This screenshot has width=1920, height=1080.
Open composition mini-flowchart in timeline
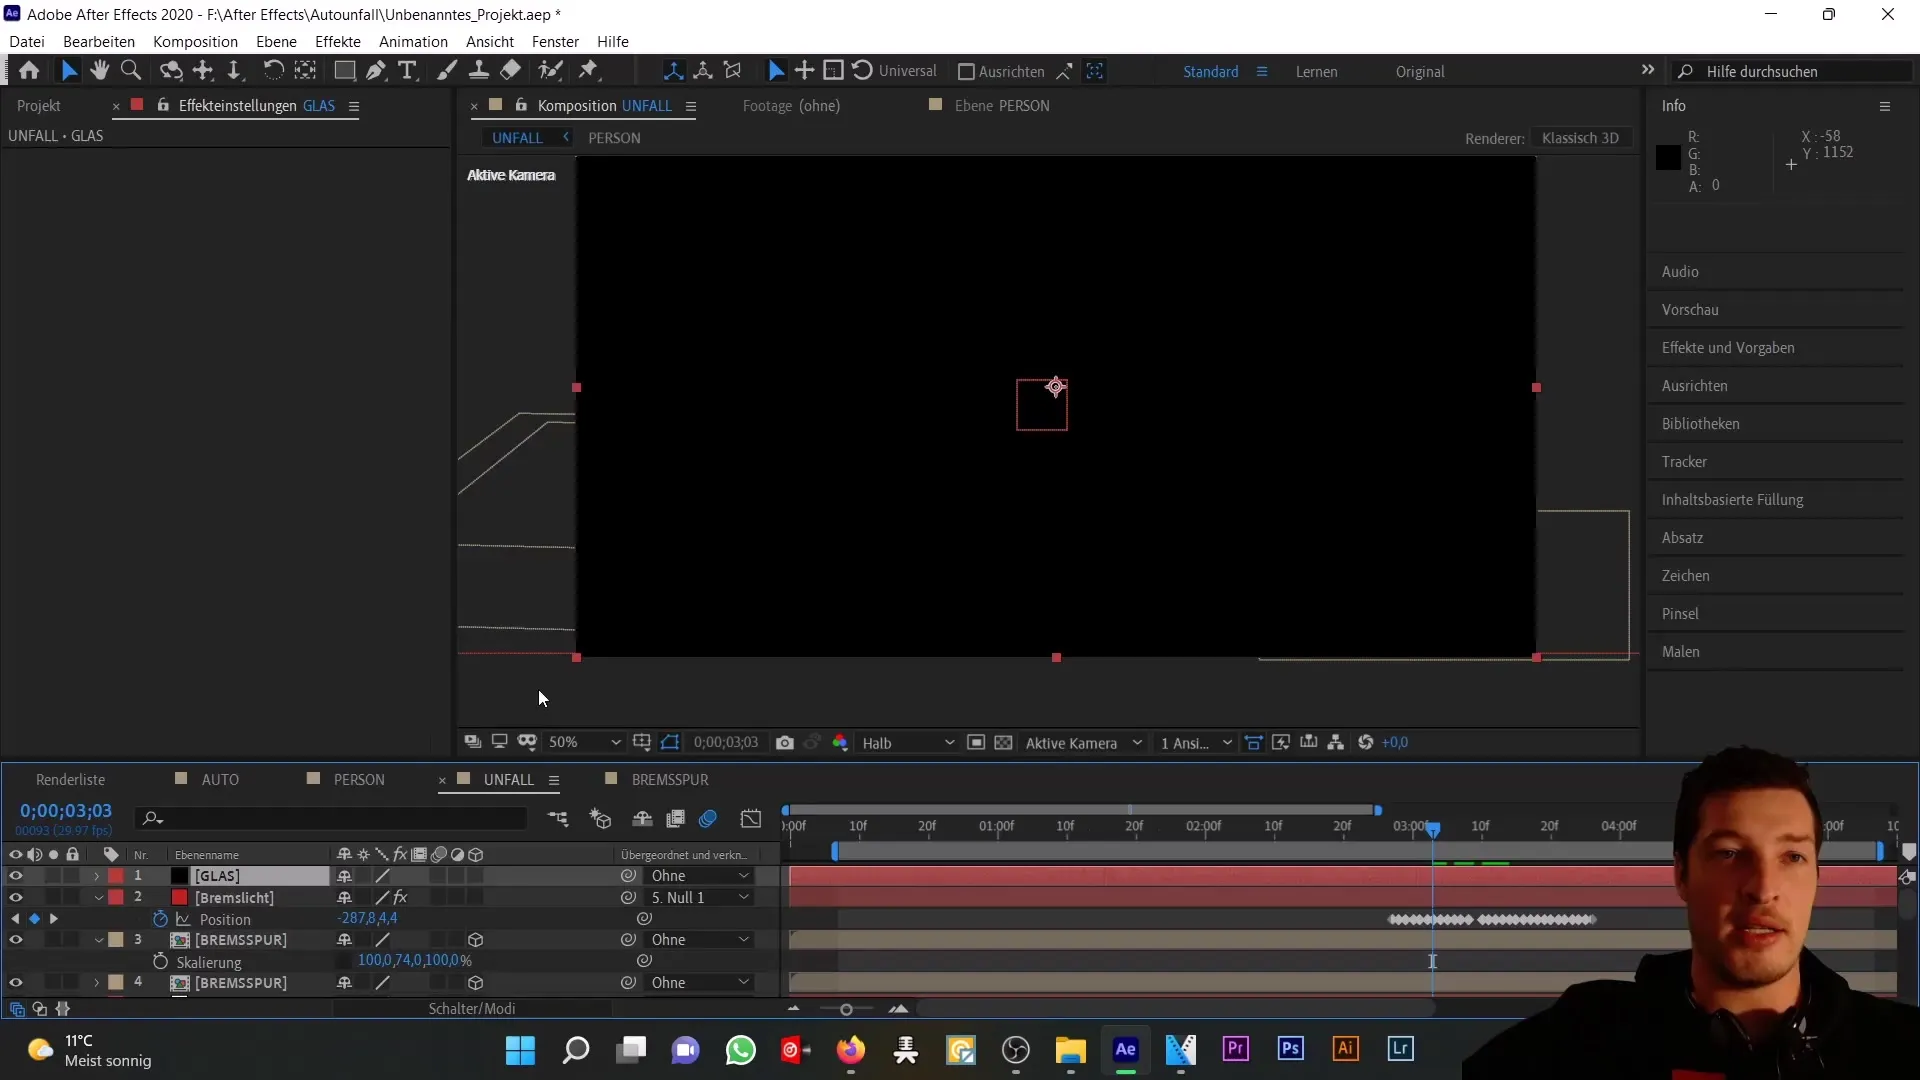[558, 819]
